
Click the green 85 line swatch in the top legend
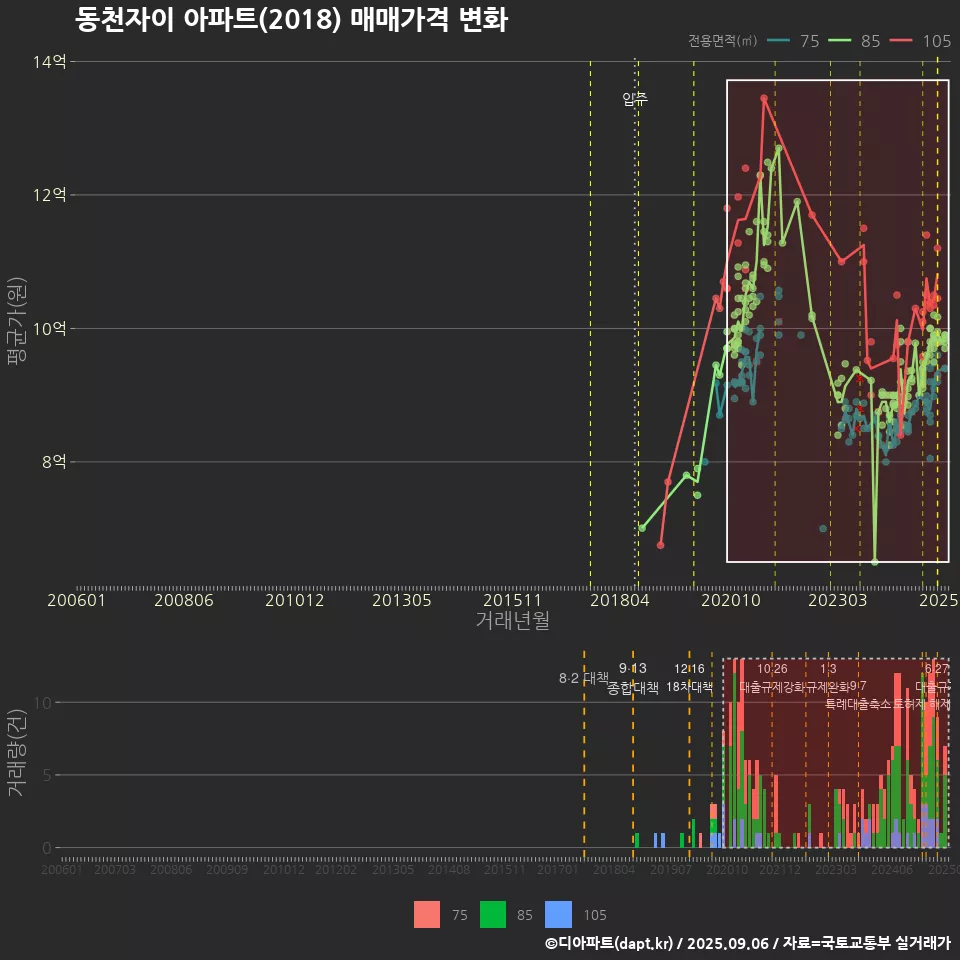point(839,41)
